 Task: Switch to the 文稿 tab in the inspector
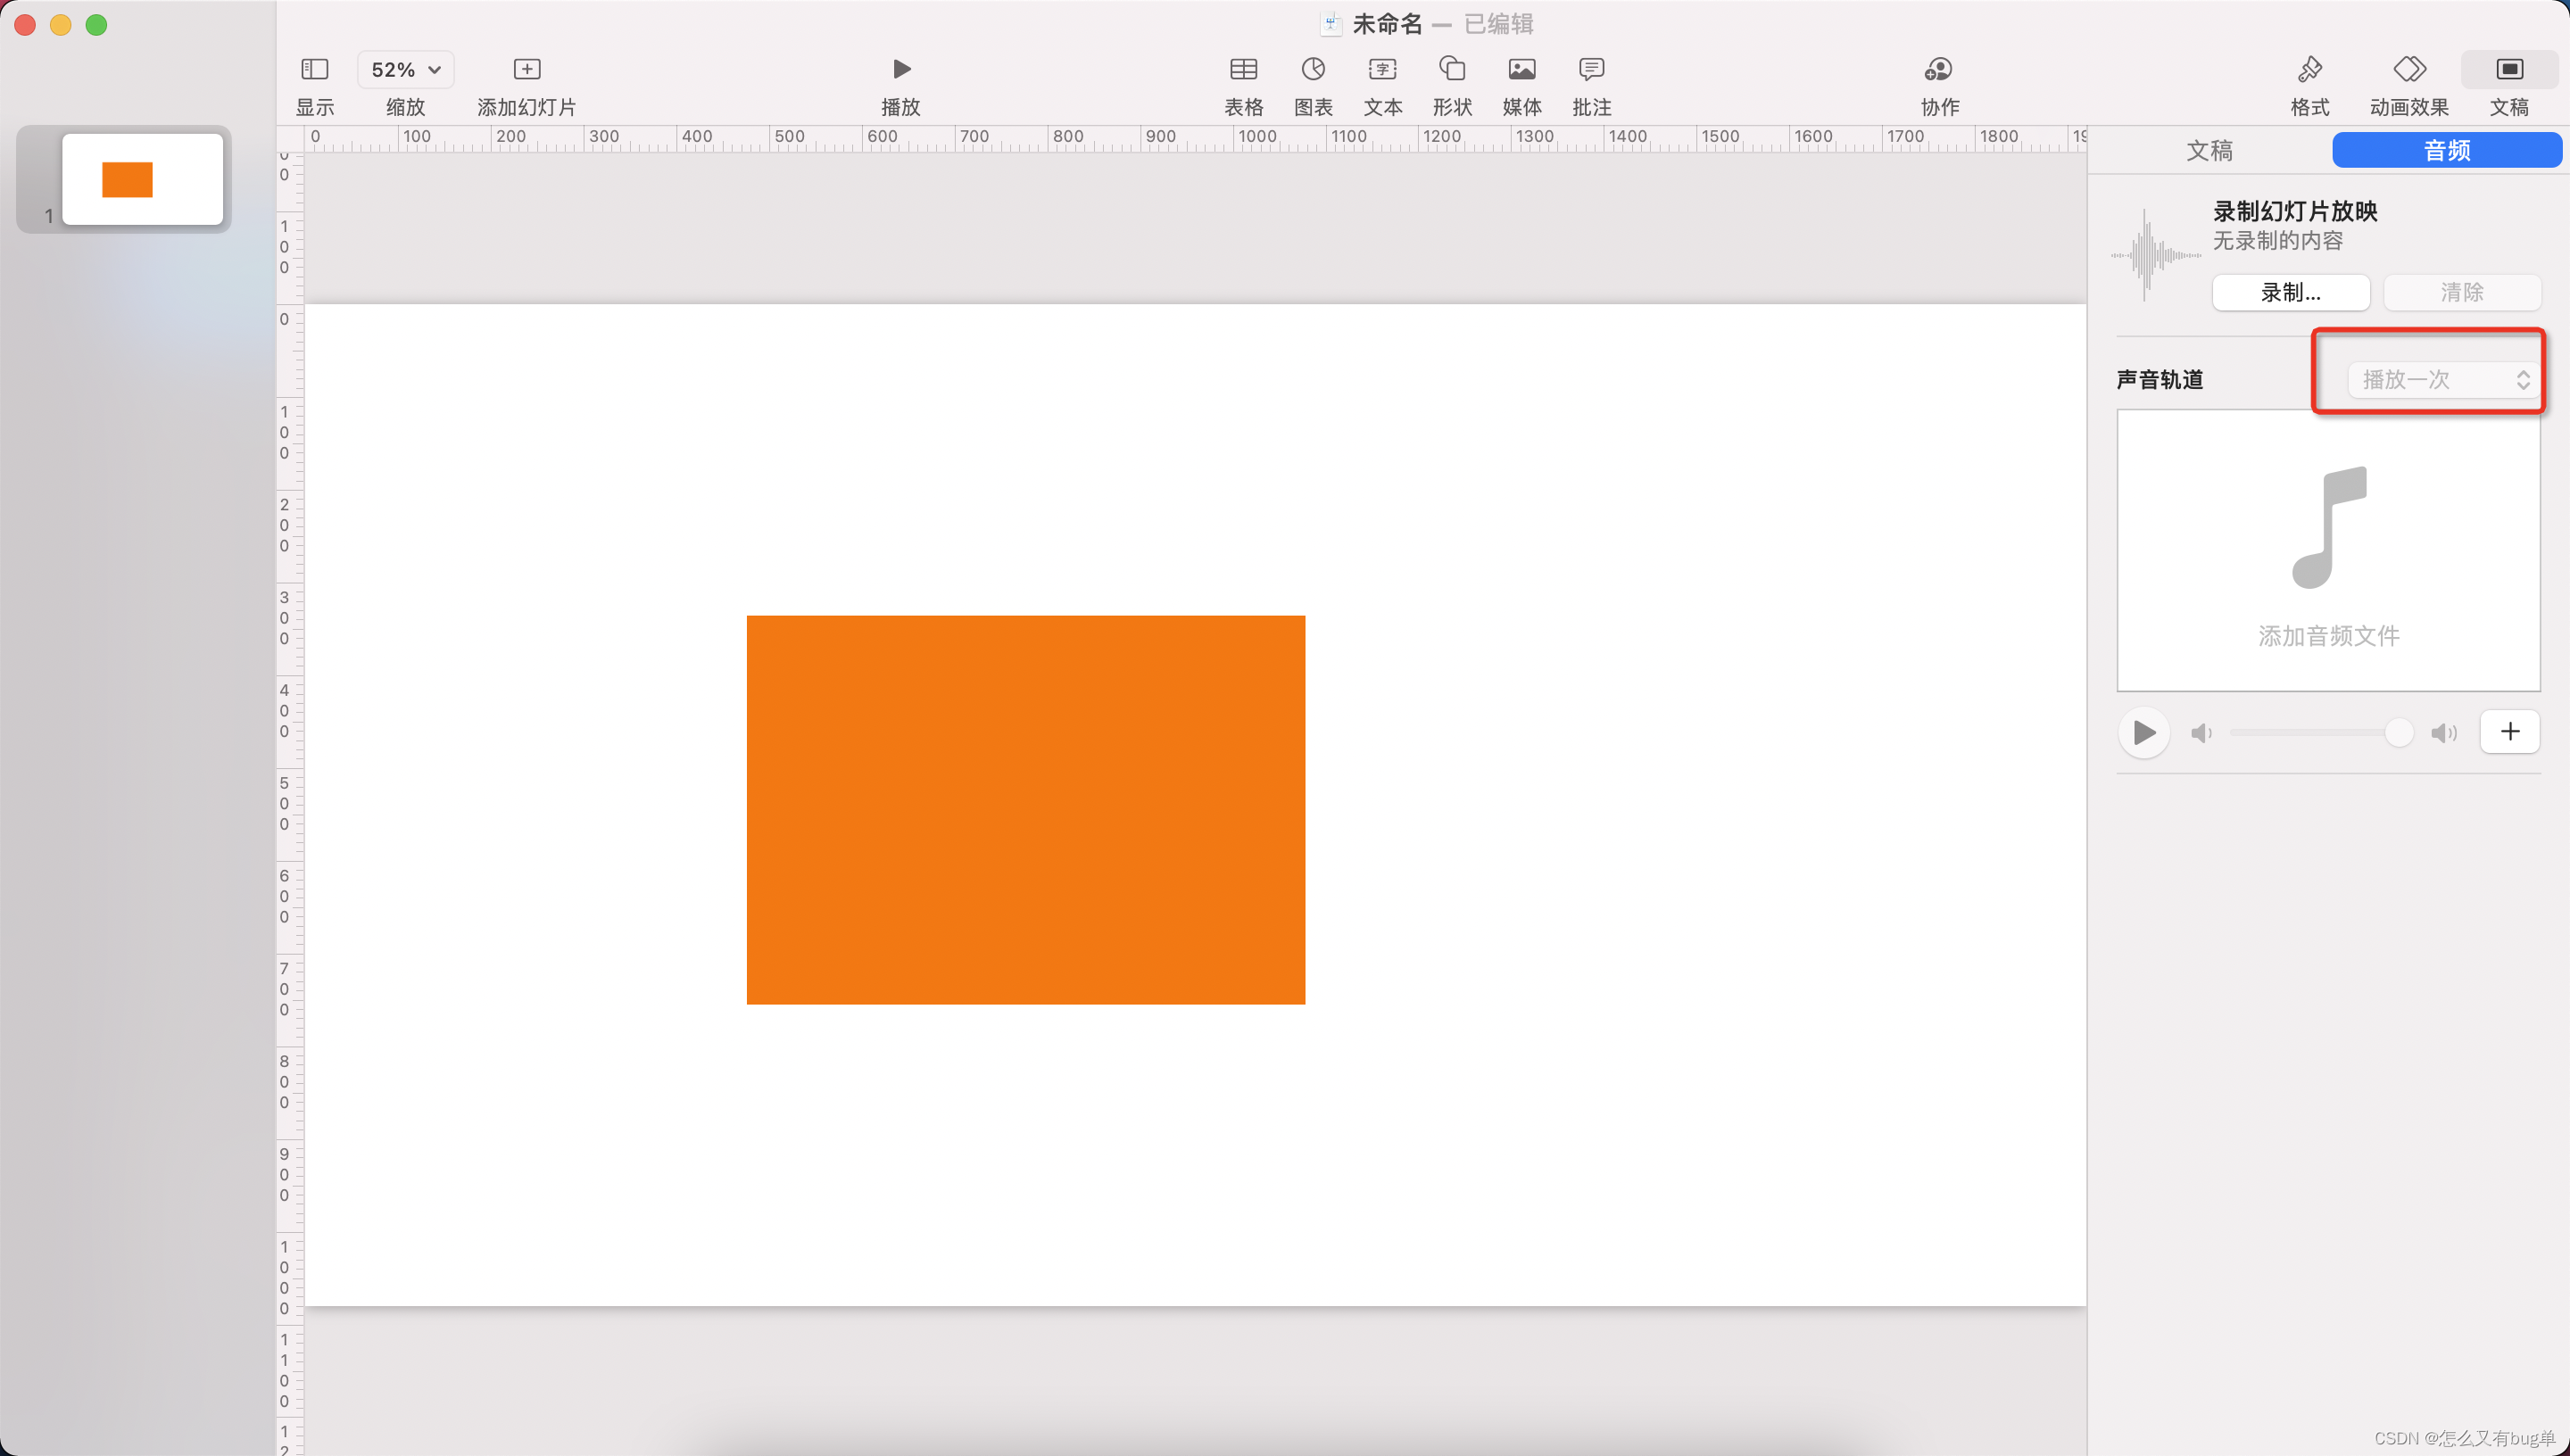(x=2208, y=150)
